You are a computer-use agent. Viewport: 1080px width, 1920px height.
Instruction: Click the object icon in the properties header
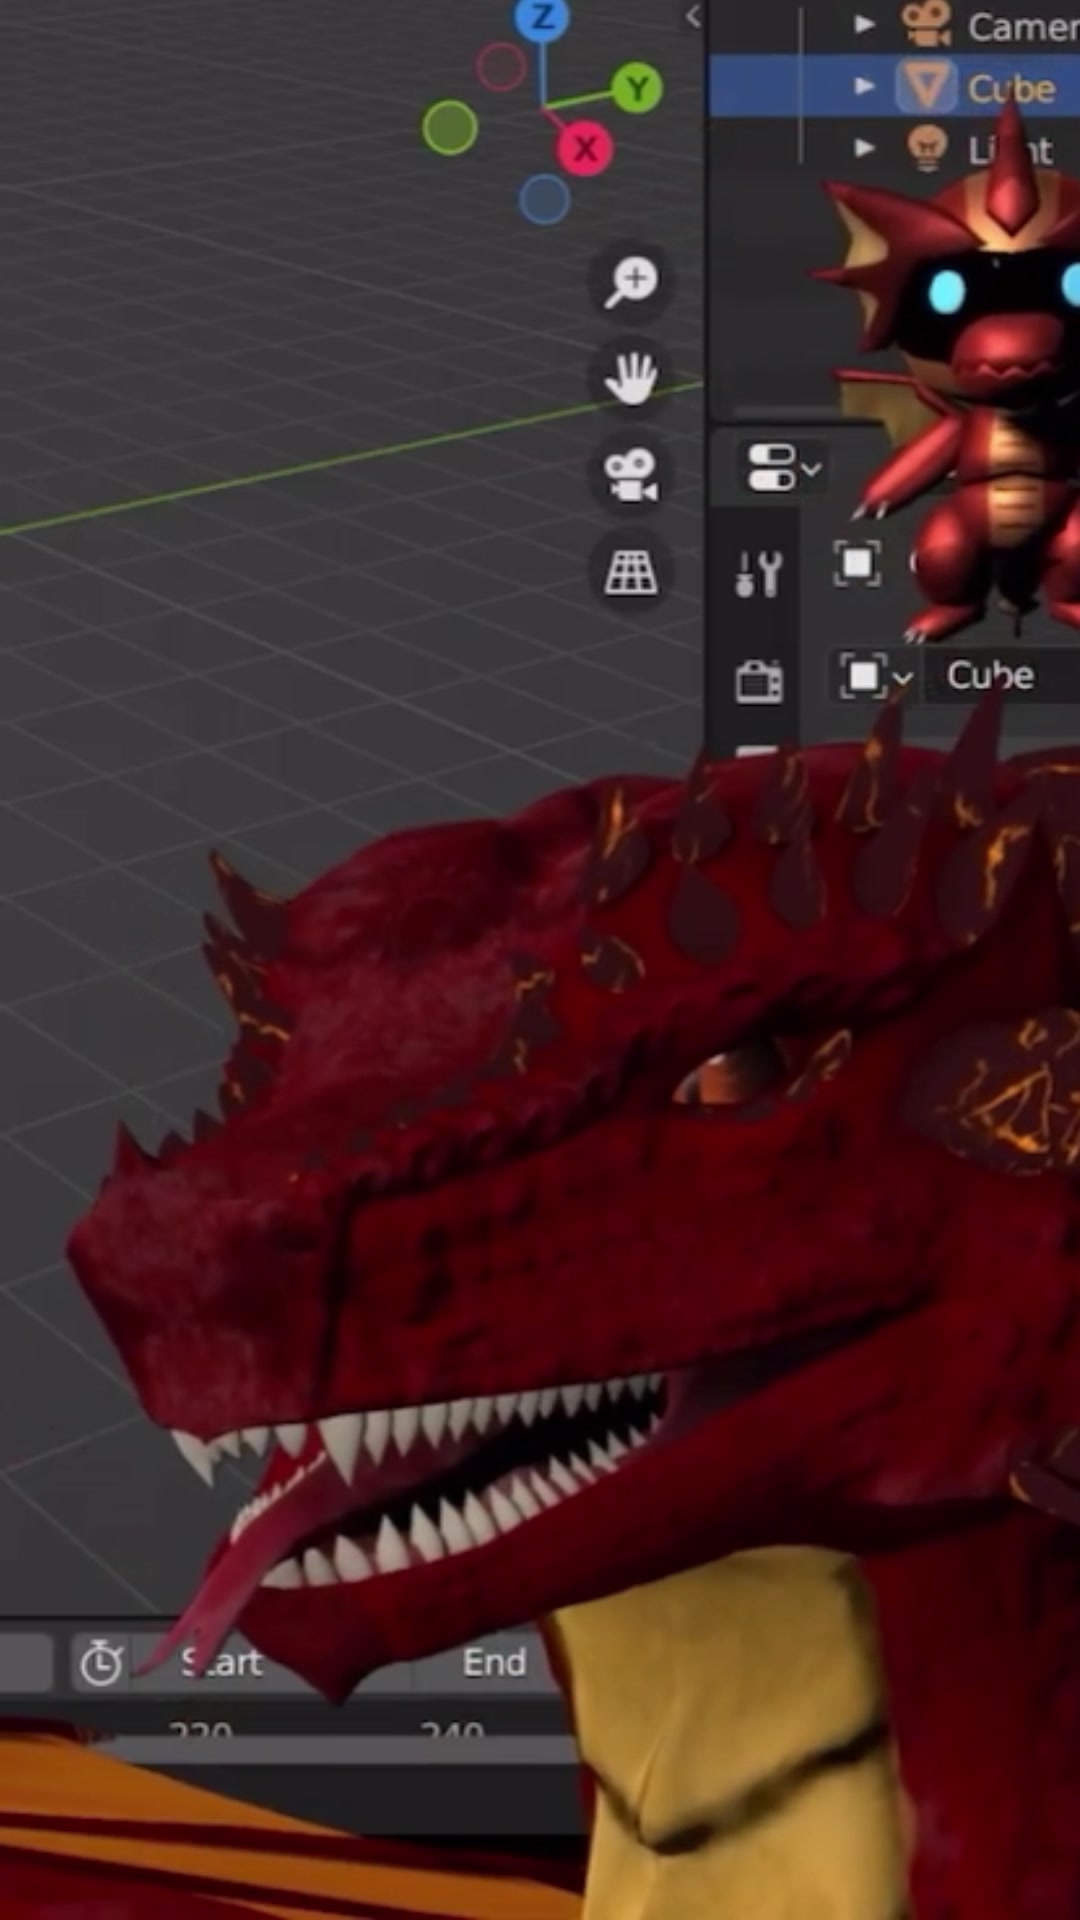(x=857, y=564)
